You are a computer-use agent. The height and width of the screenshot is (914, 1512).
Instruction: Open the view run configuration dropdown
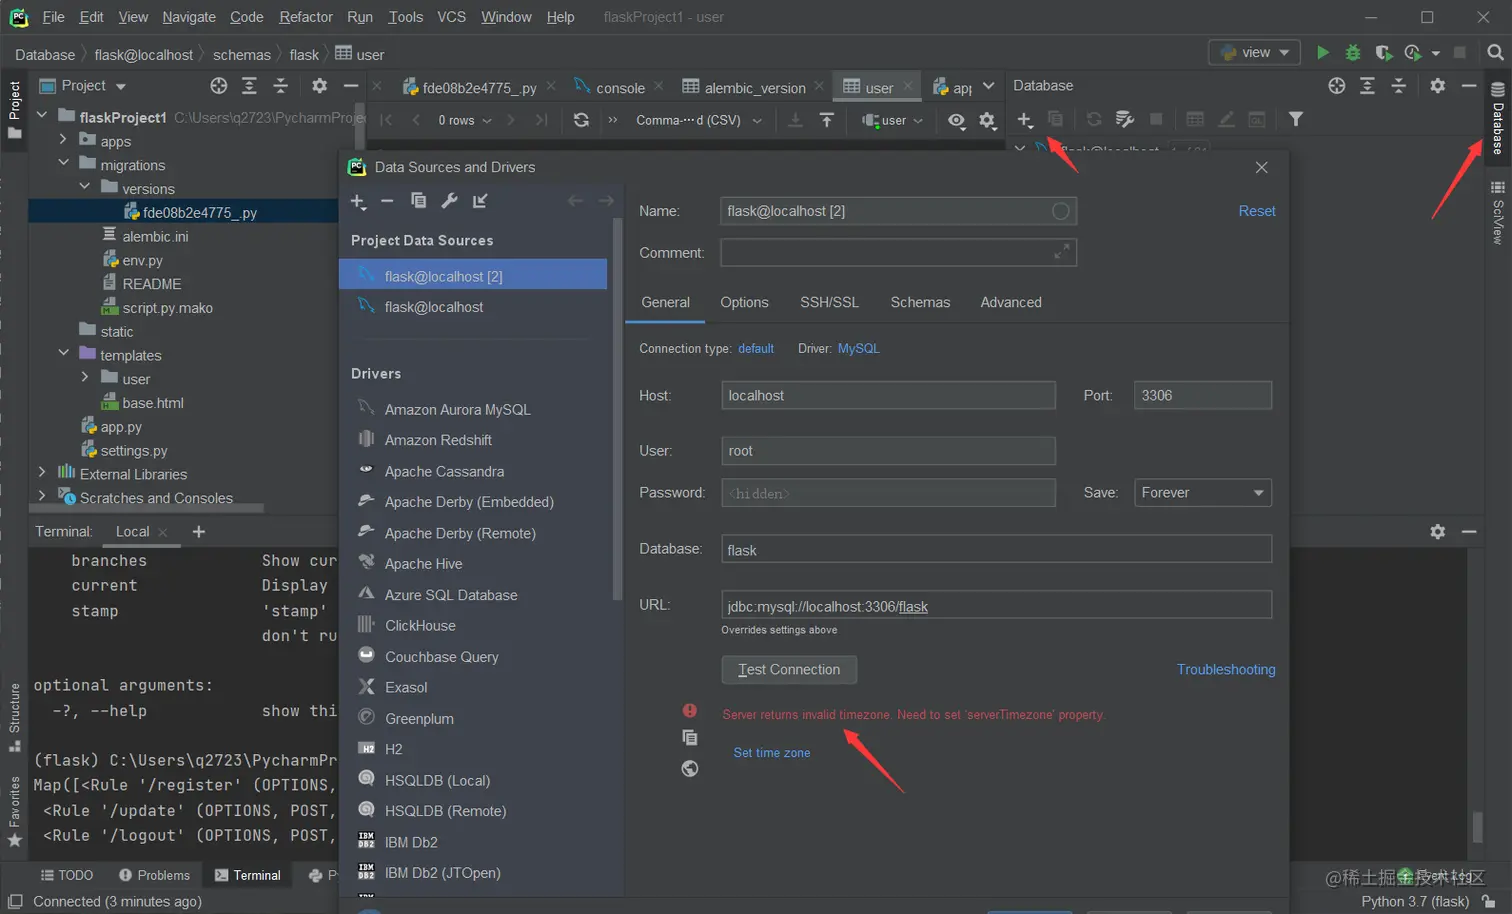(1256, 52)
